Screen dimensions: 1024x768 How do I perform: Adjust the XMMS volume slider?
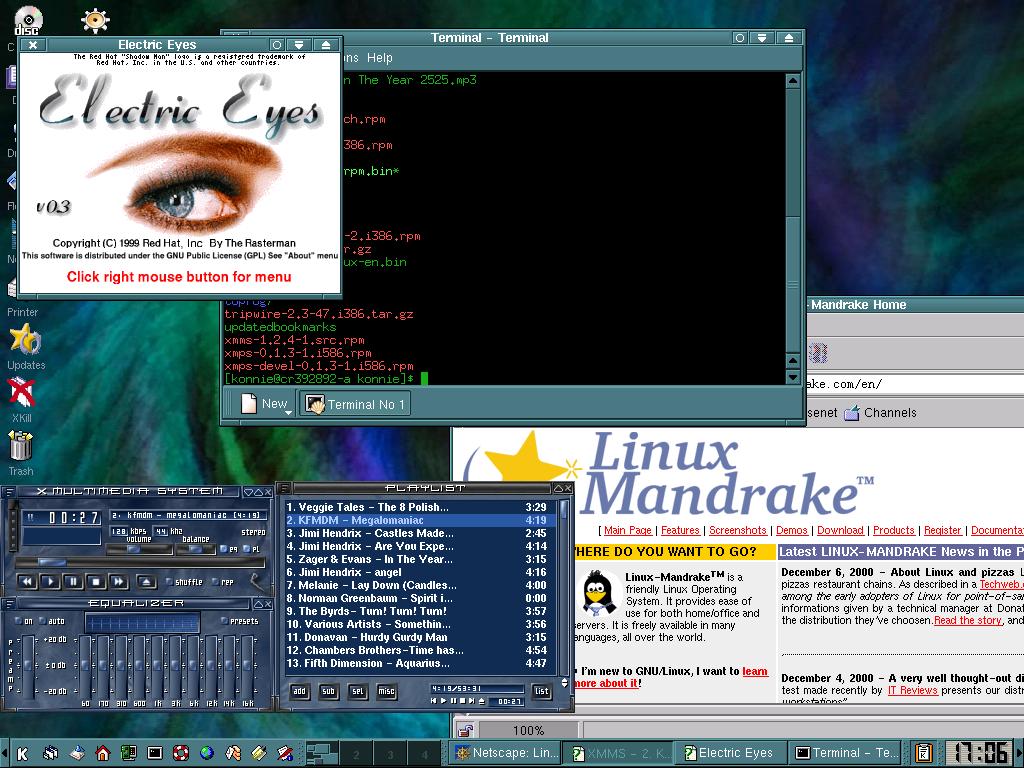pyautogui.click(x=132, y=549)
